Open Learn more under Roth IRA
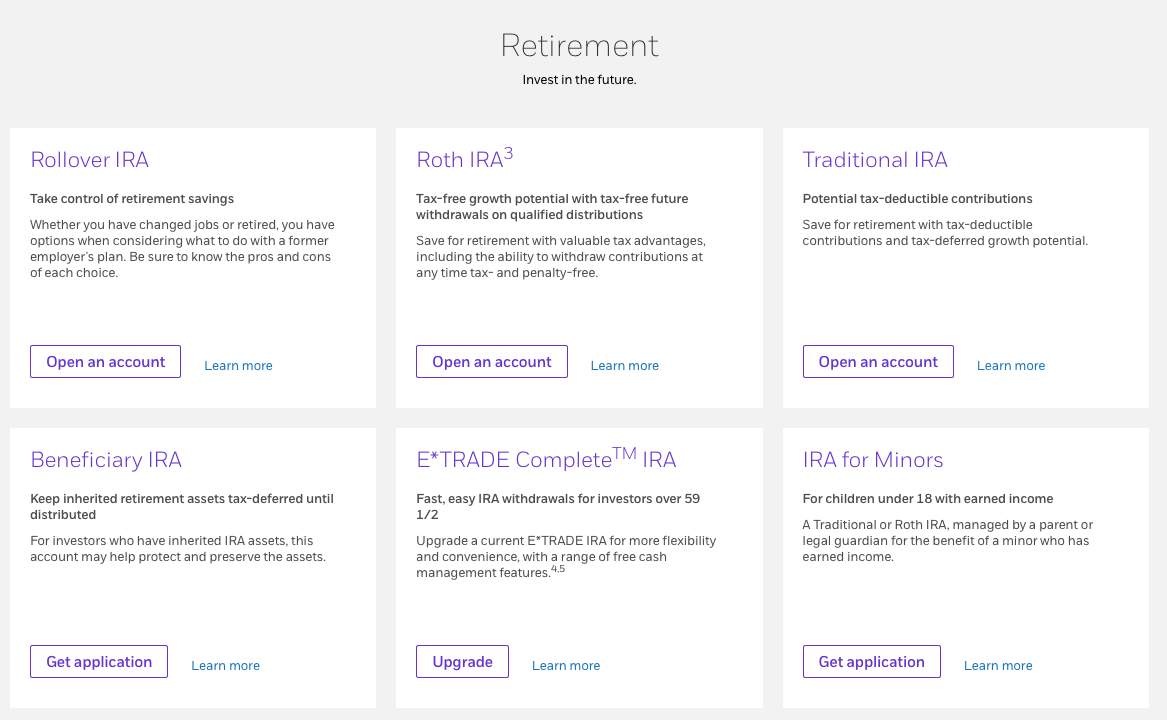The image size is (1167, 720). tap(624, 365)
